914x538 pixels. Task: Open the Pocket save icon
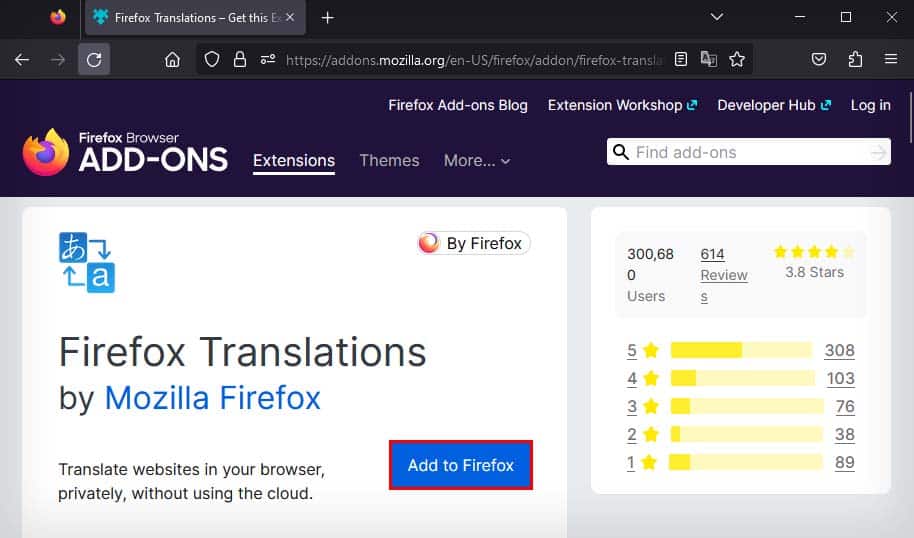click(819, 59)
